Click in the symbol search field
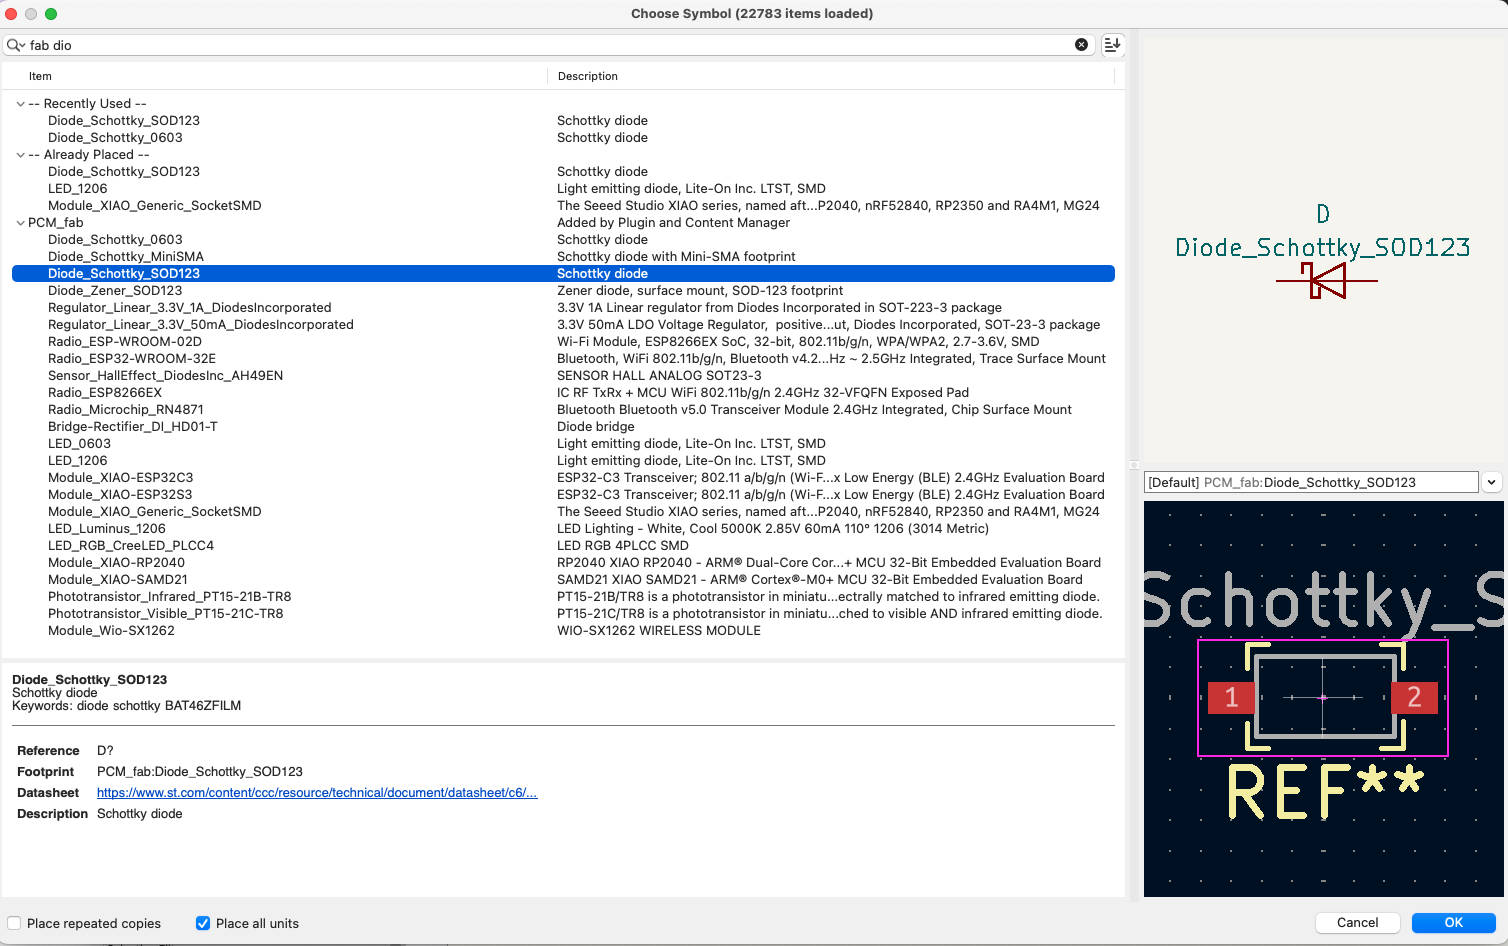The width and height of the screenshot is (1508, 946). pyautogui.click(x=550, y=45)
